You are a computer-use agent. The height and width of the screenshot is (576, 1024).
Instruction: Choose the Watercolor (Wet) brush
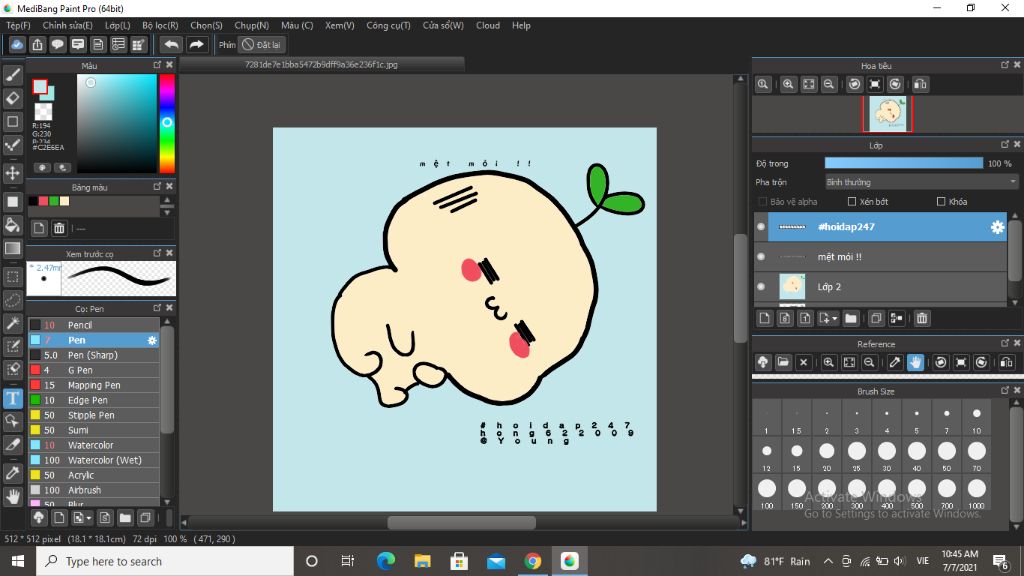pos(93,460)
